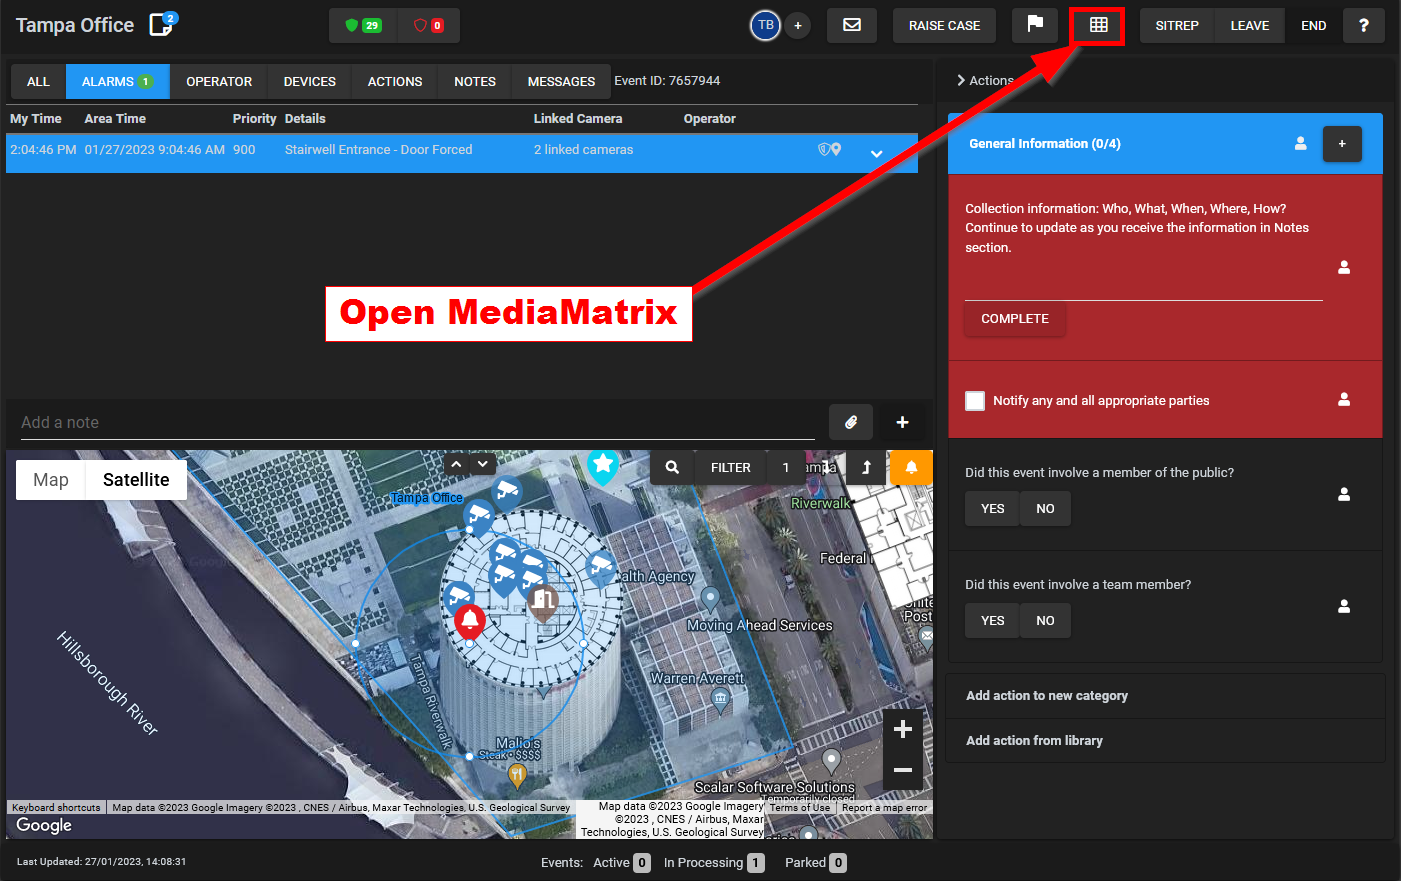Screen dimensions: 1401x881
Task: Open the map search magnifier
Action: coord(672,467)
